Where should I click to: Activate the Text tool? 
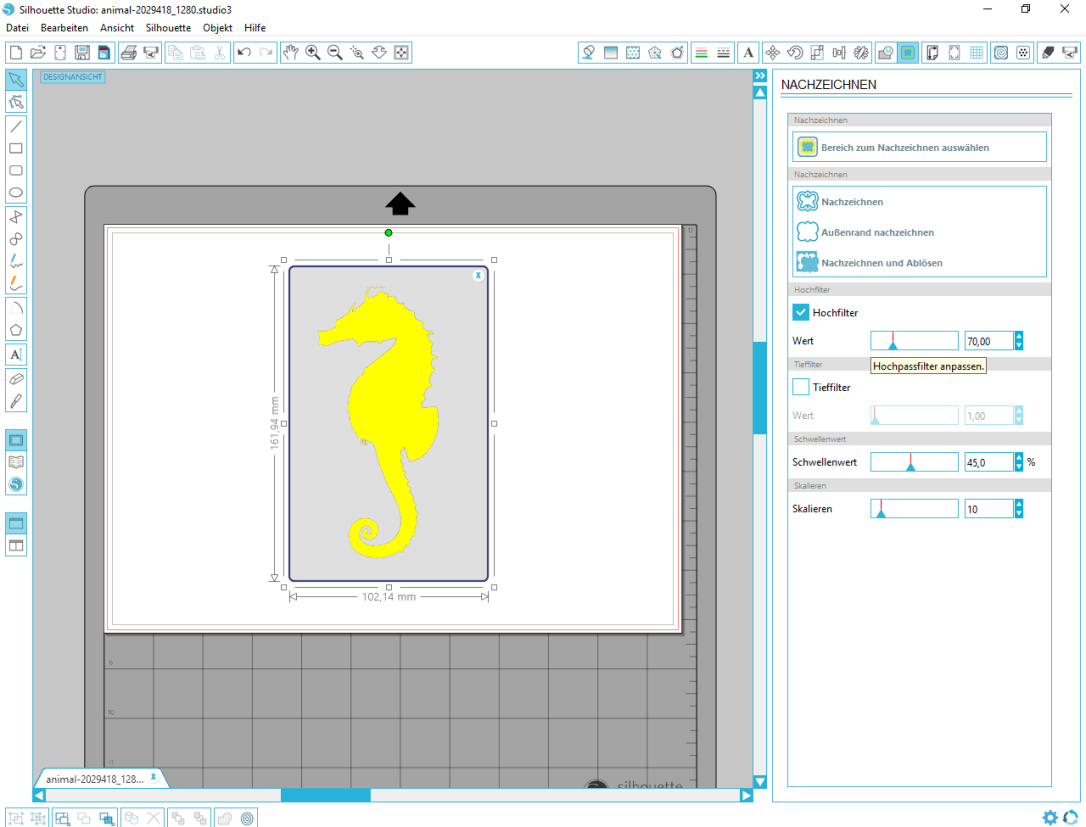pos(16,354)
